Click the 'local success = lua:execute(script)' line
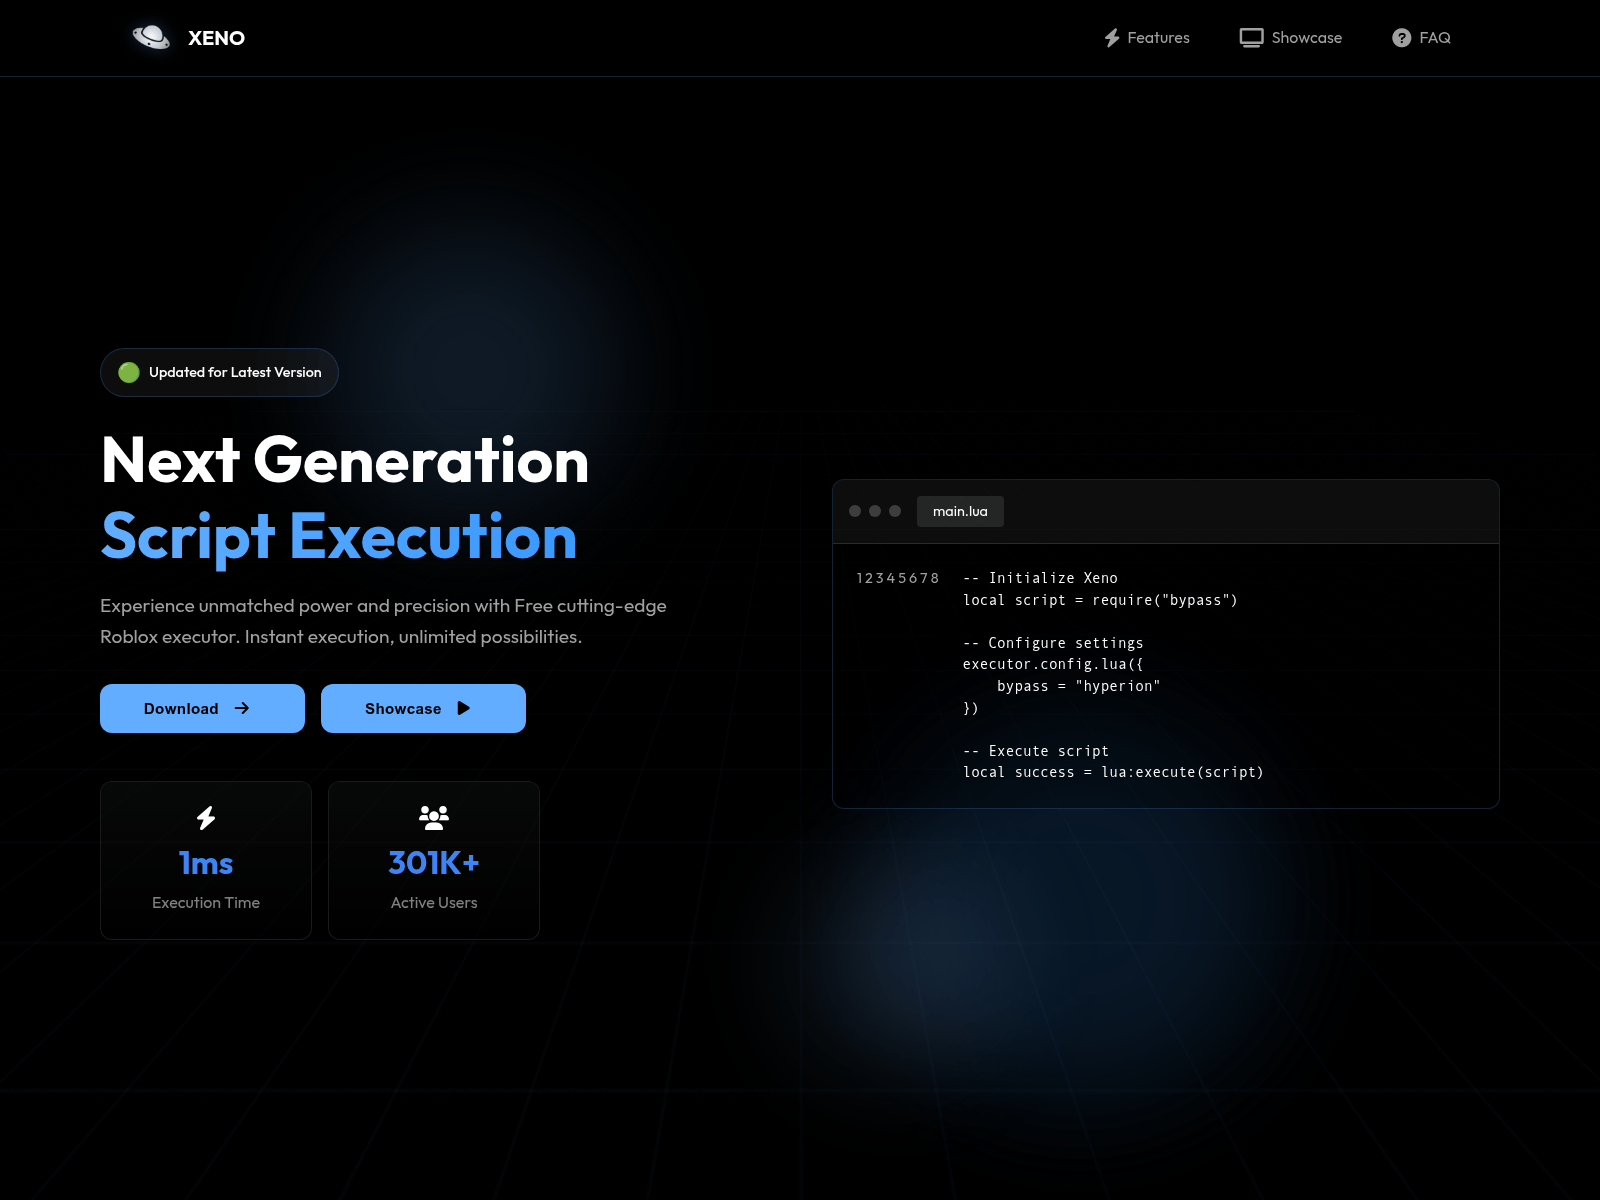The width and height of the screenshot is (1600, 1200). (1113, 772)
